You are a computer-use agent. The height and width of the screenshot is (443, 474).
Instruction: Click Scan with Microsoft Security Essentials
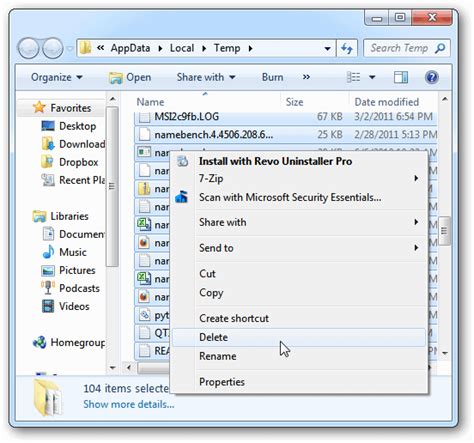[299, 197]
